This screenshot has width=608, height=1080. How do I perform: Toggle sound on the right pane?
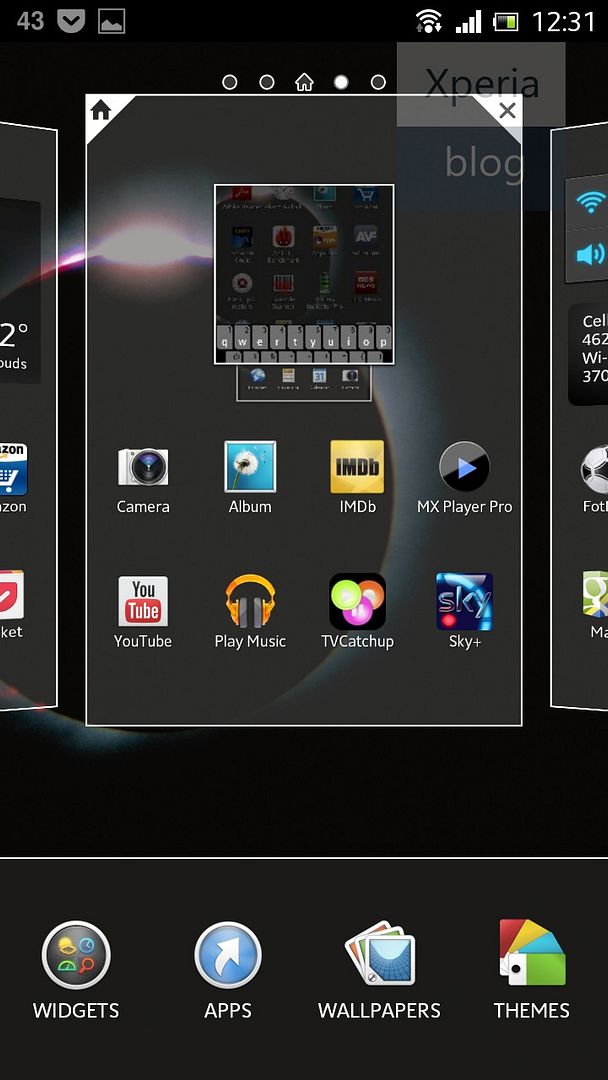pyautogui.click(x=589, y=255)
